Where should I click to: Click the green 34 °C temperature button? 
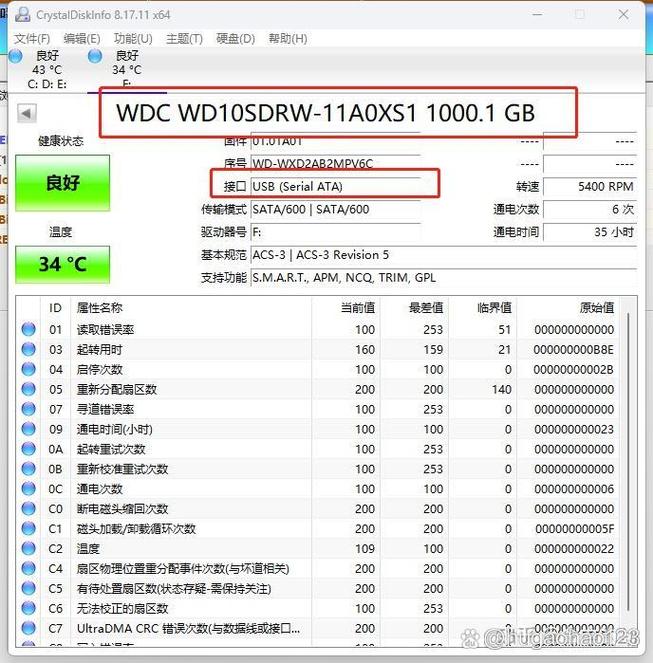[63, 264]
